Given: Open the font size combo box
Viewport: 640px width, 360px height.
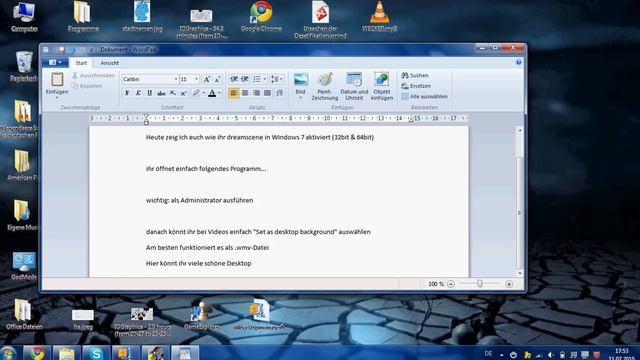Looking at the screenshot, I should point(189,79).
